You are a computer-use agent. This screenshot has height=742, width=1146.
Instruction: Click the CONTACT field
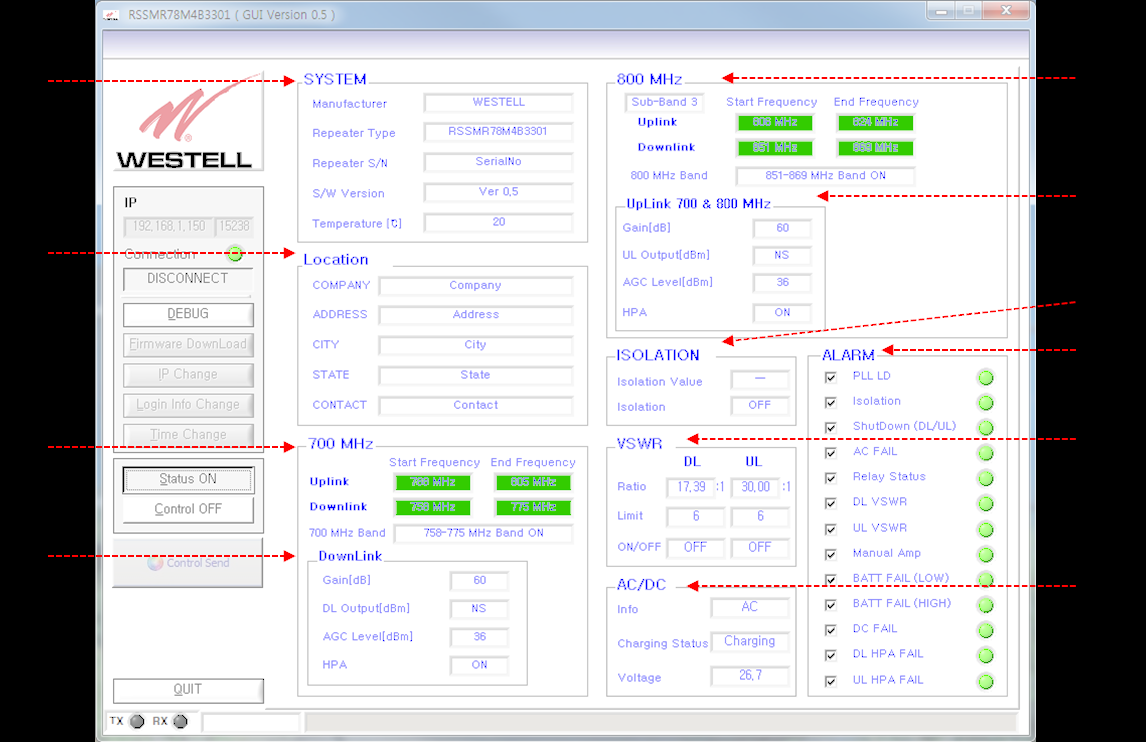click(475, 405)
